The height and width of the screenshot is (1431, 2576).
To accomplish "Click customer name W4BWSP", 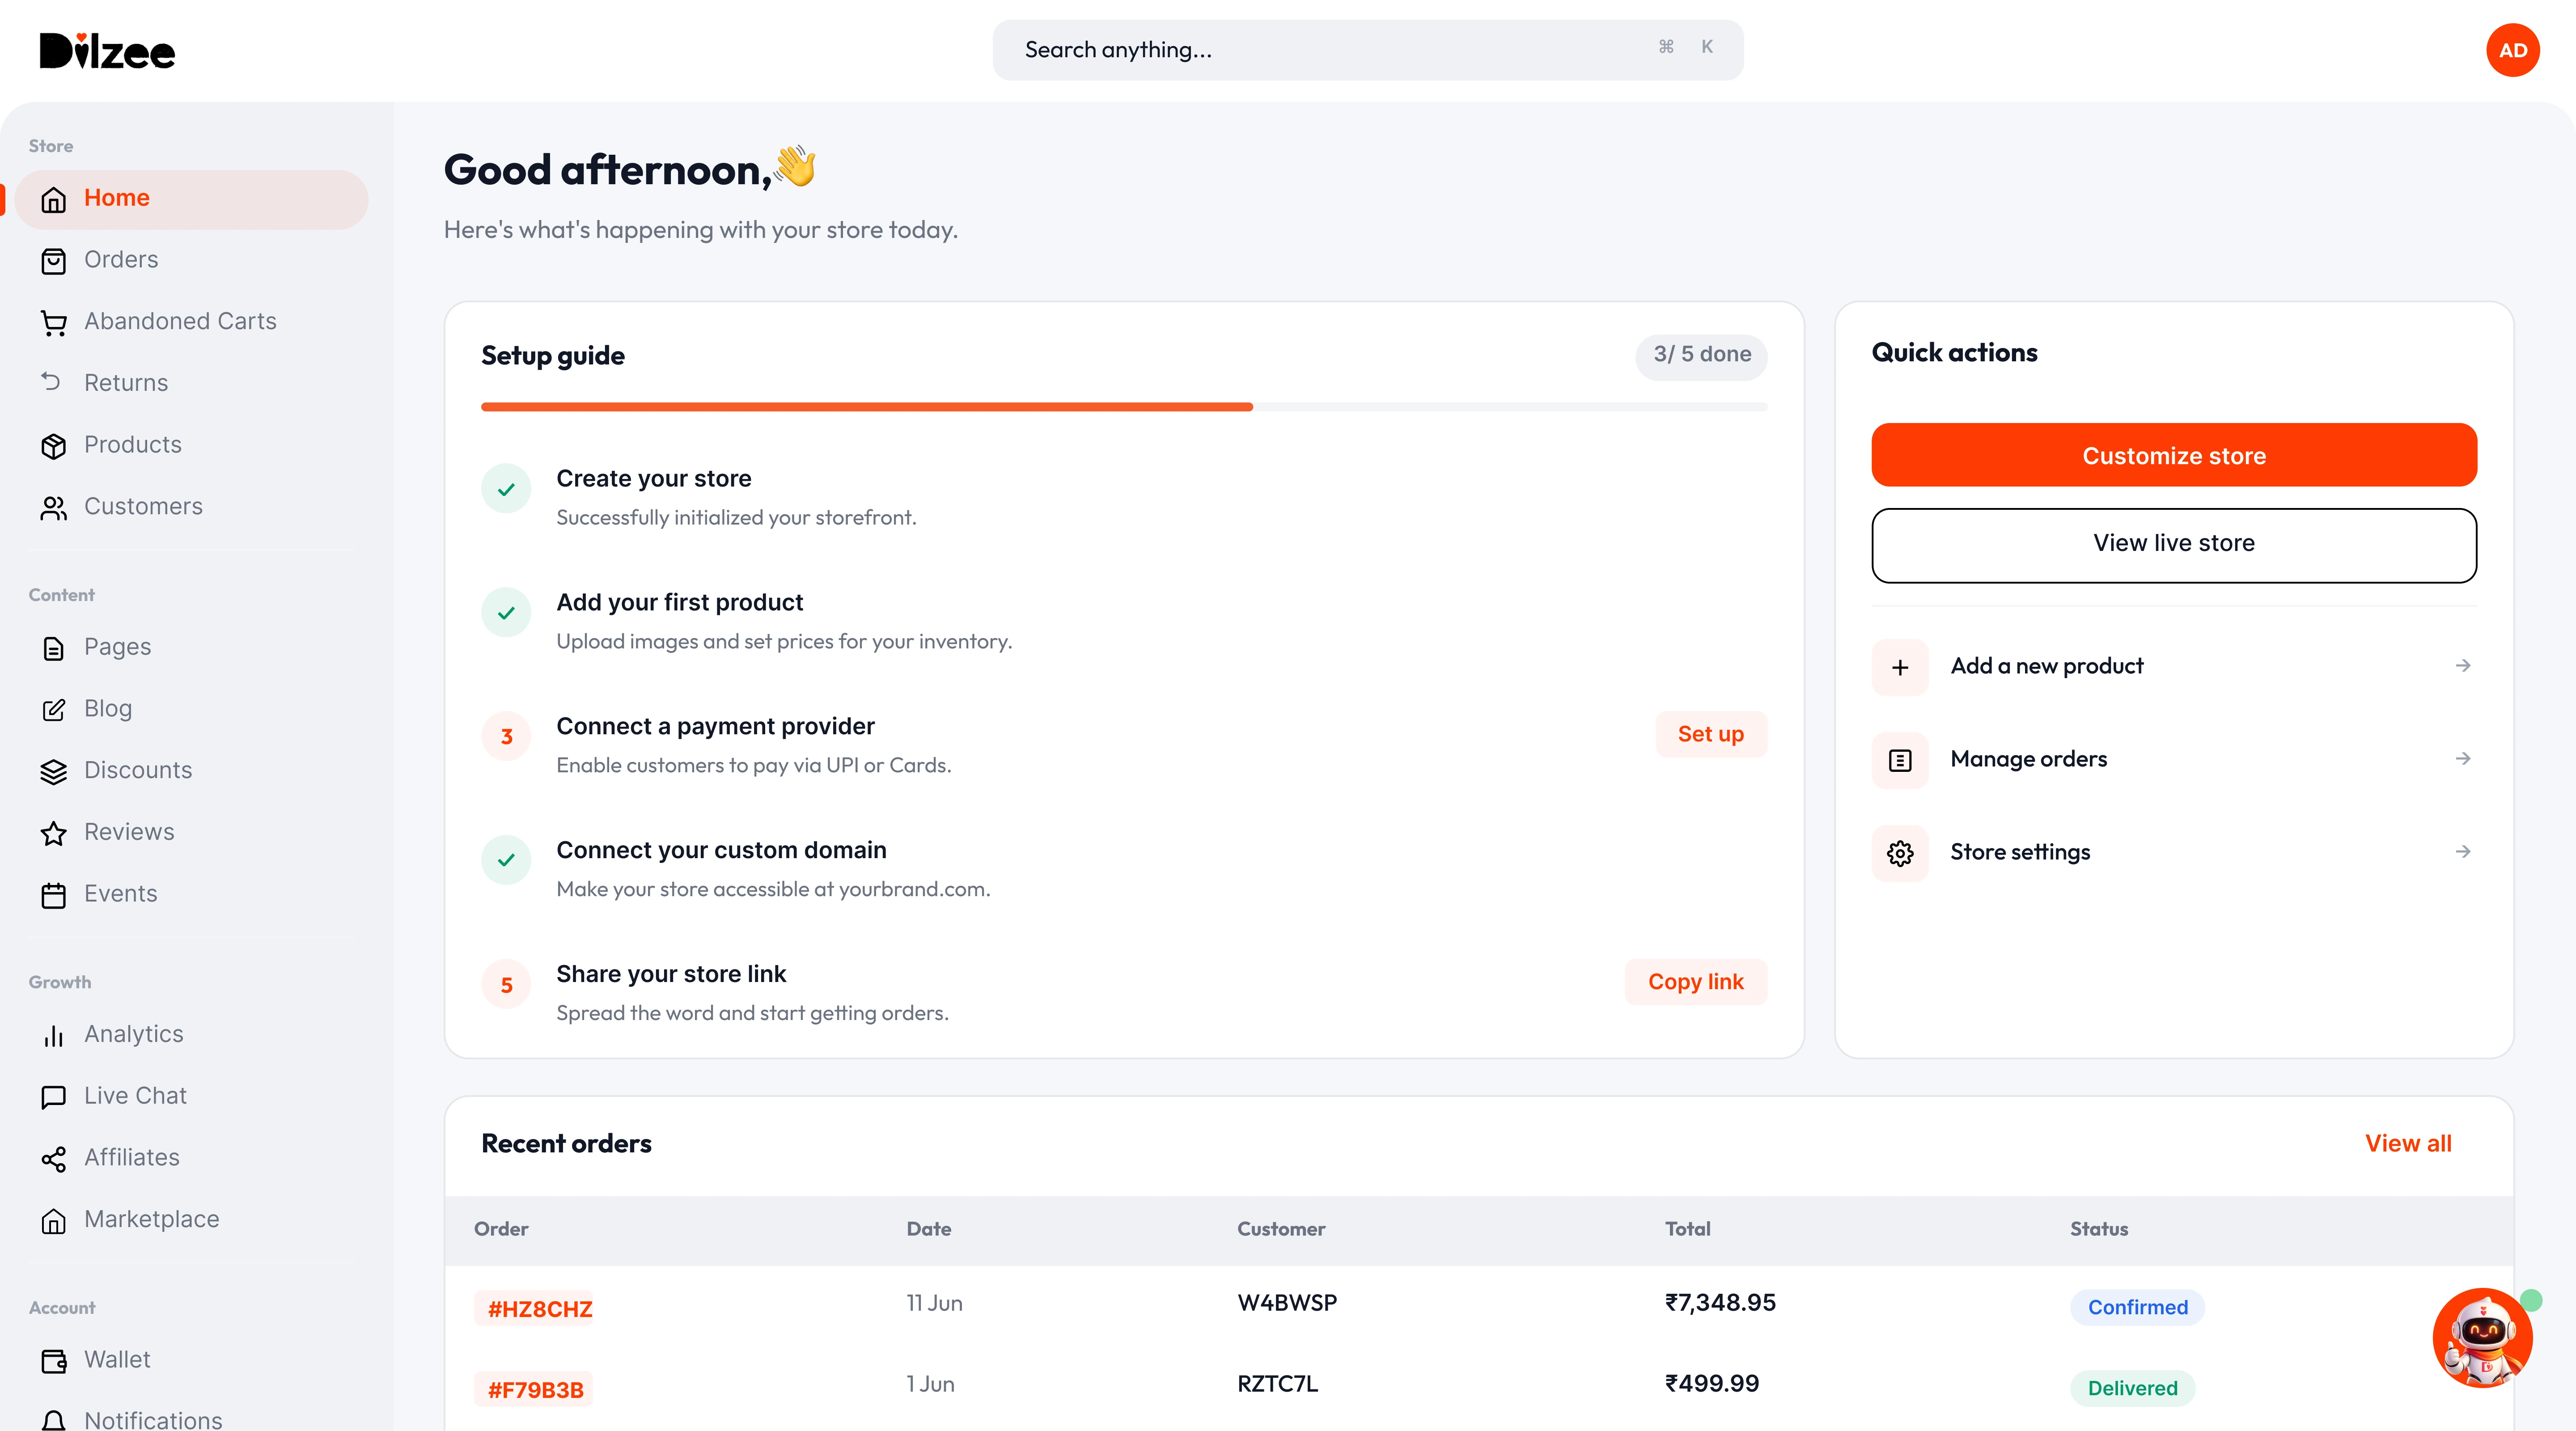I will pos(1286,1303).
